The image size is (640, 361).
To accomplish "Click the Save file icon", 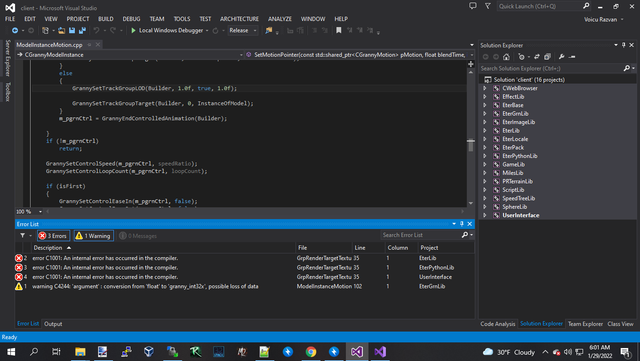I will (x=72, y=31).
